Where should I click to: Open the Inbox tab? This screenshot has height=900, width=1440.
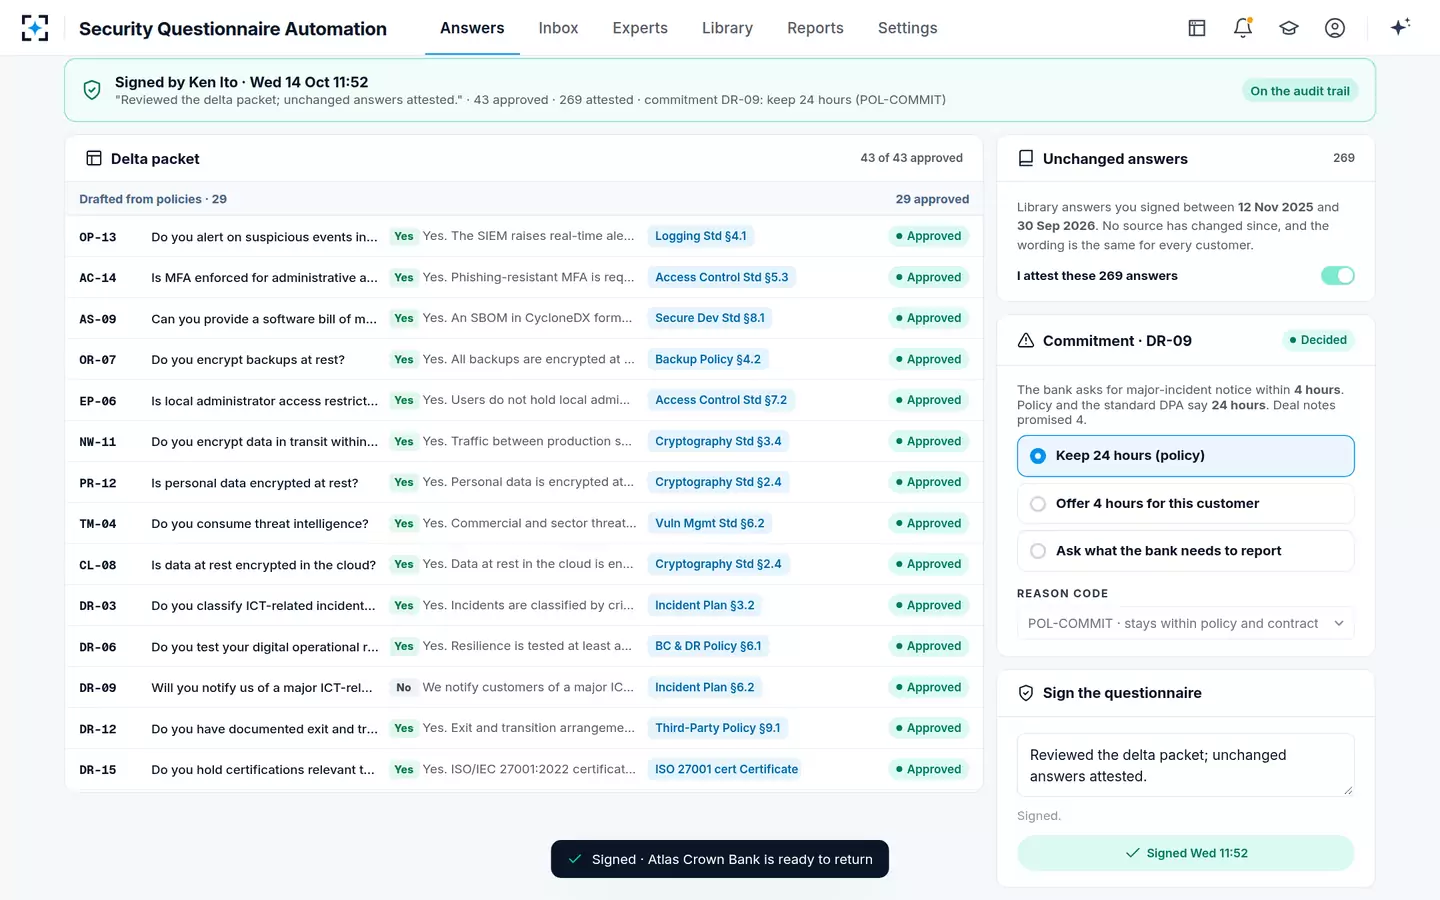(558, 28)
